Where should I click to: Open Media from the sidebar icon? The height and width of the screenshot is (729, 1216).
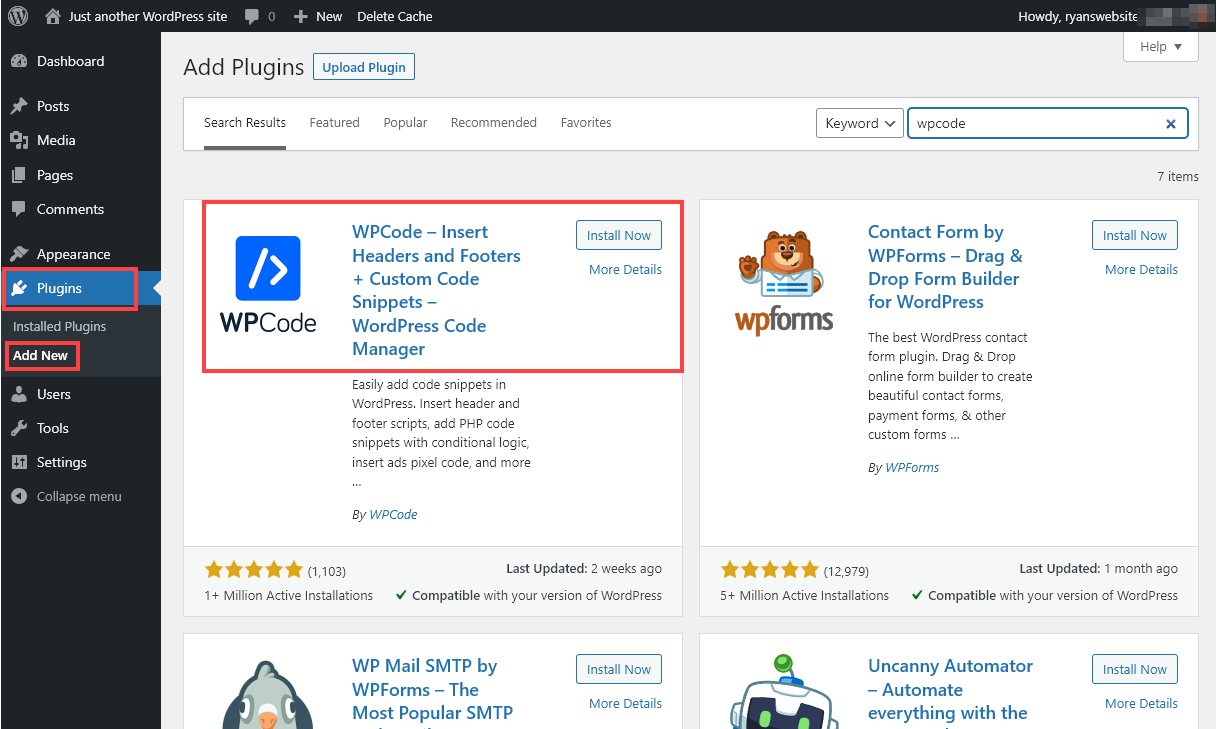click(21, 140)
